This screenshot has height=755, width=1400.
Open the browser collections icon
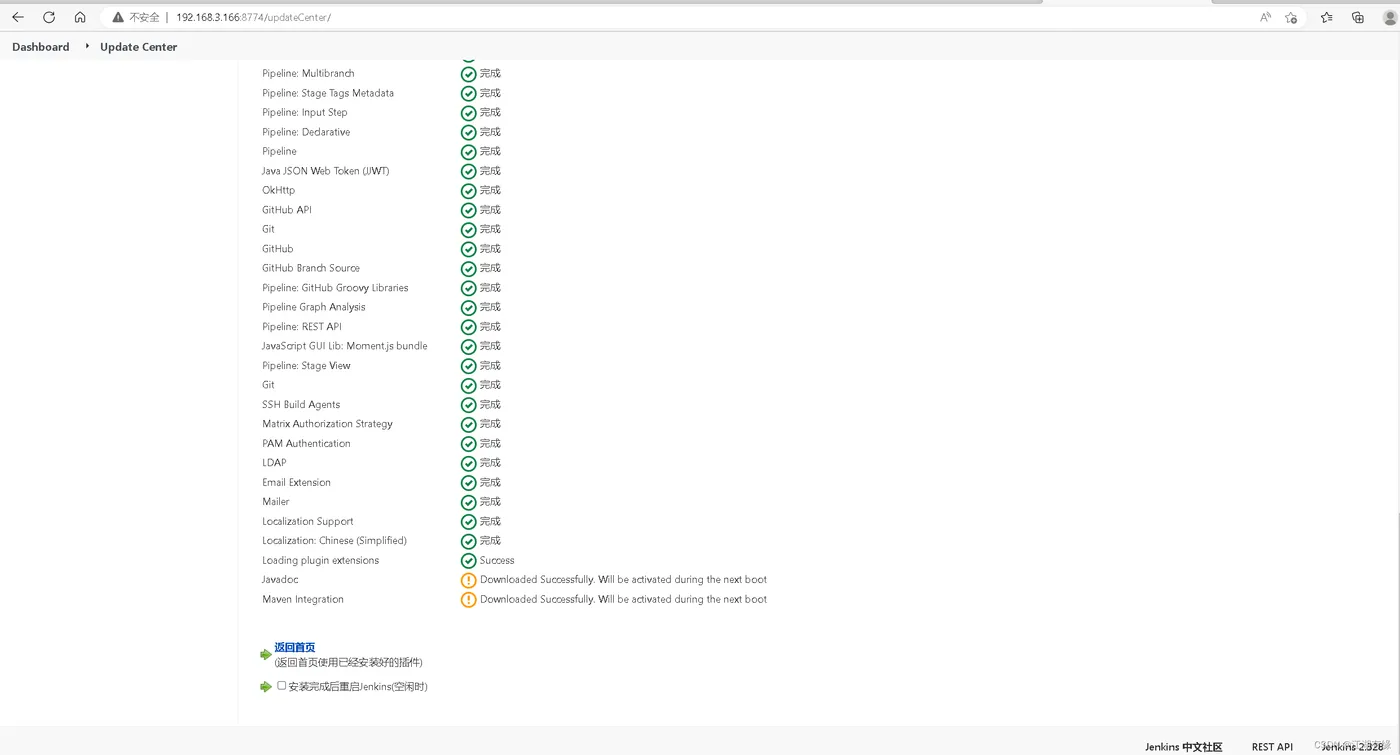point(1358,17)
